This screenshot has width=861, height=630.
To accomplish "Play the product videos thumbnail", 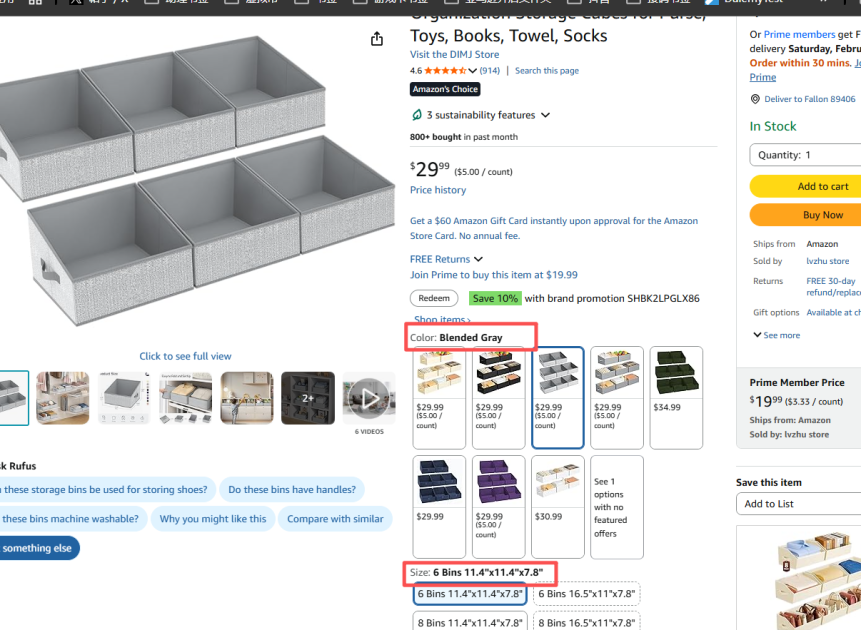I will click(x=369, y=398).
